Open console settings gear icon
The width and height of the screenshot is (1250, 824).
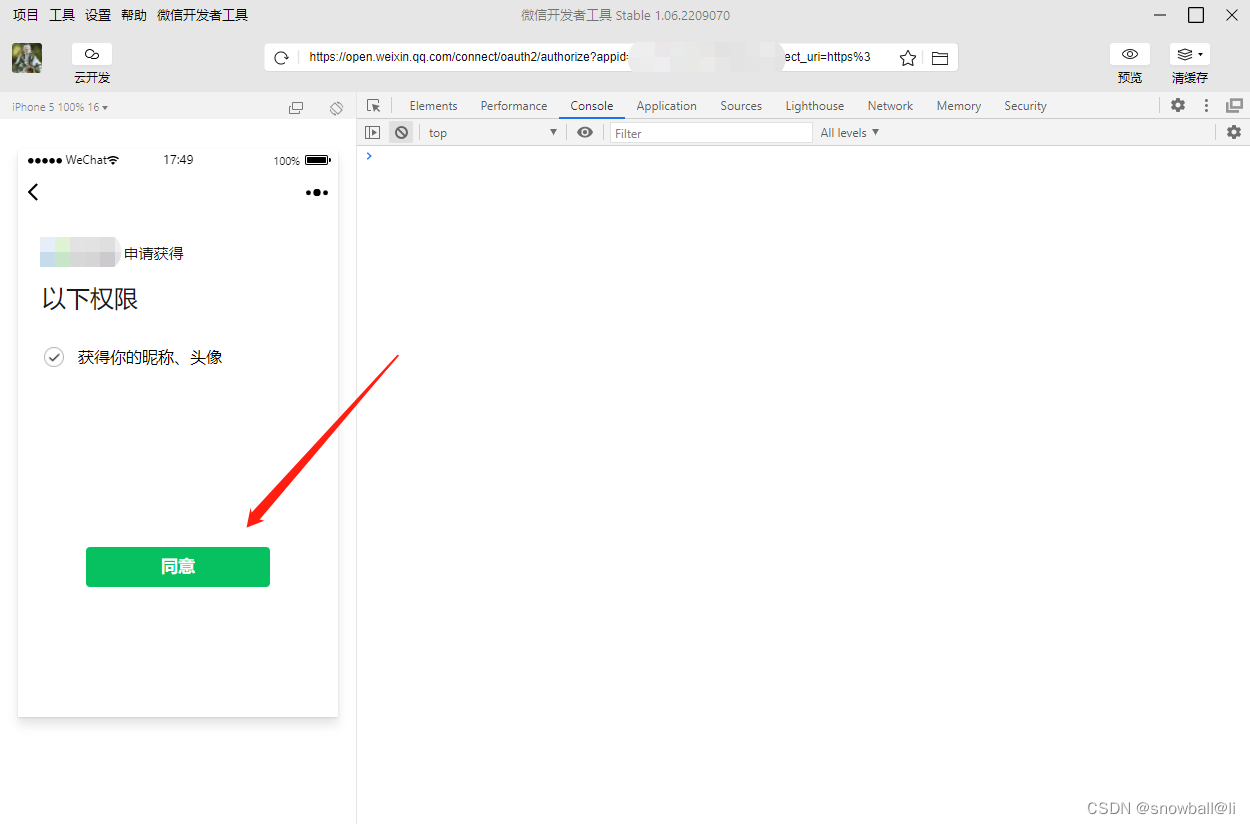(x=1234, y=132)
